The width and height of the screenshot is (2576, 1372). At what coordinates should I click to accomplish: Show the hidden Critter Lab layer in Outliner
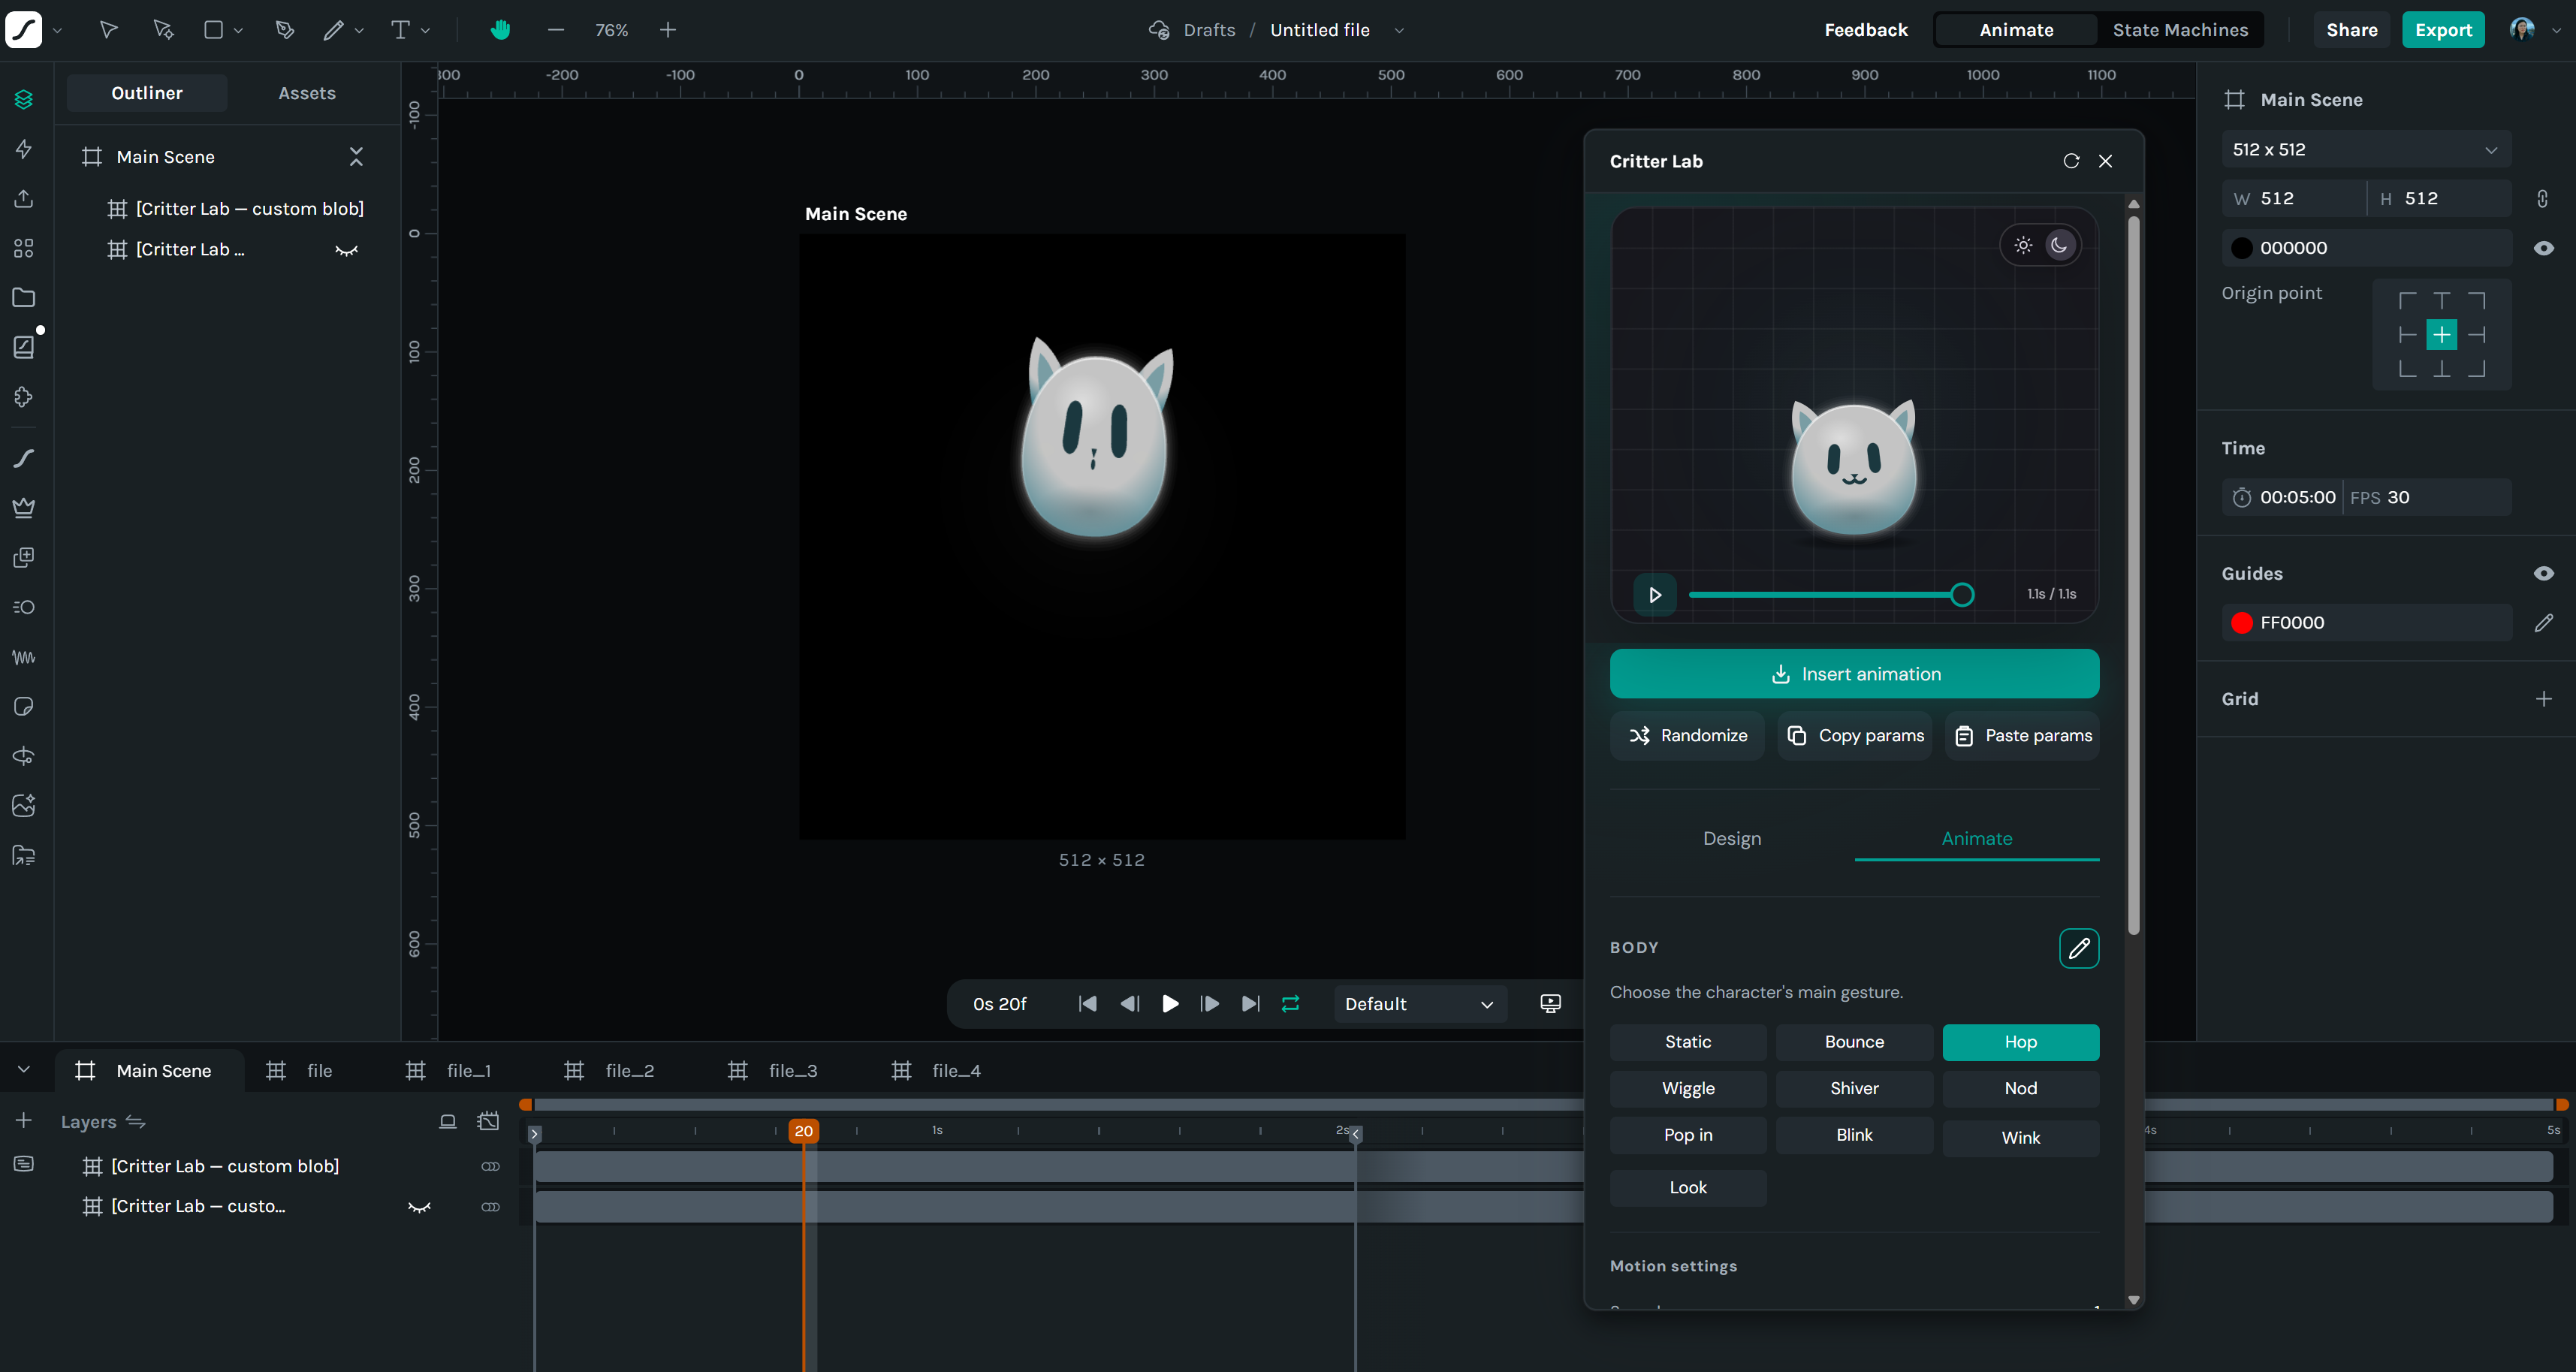[x=346, y=250]
